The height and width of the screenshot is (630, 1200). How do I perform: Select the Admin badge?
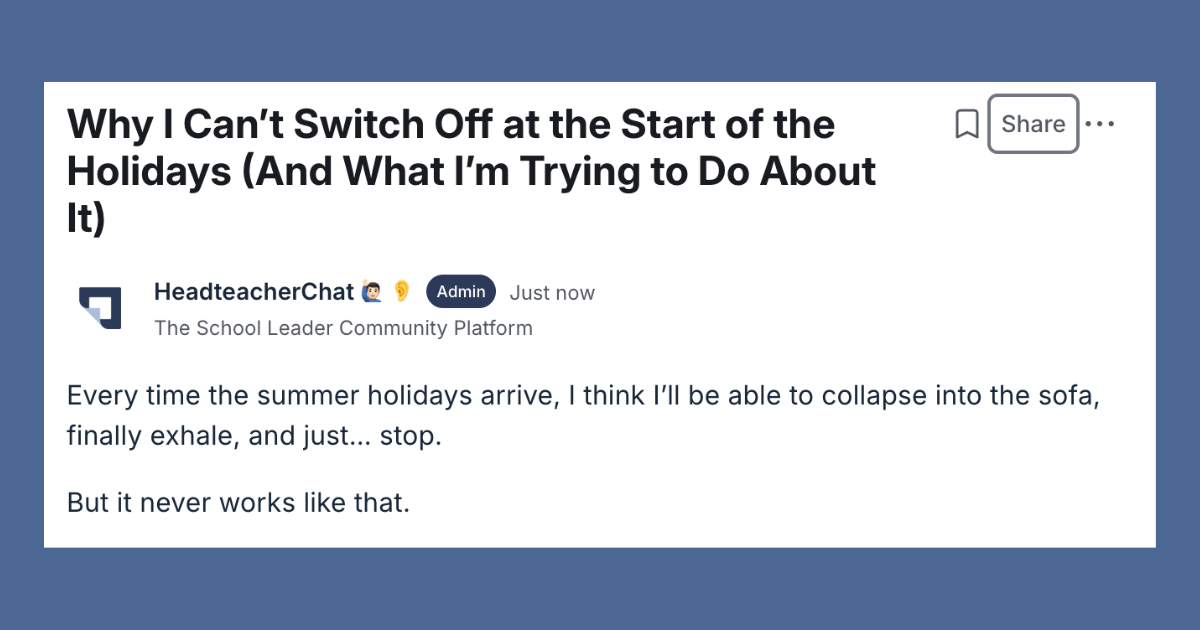pyautogui.click(x=461, y=292)
